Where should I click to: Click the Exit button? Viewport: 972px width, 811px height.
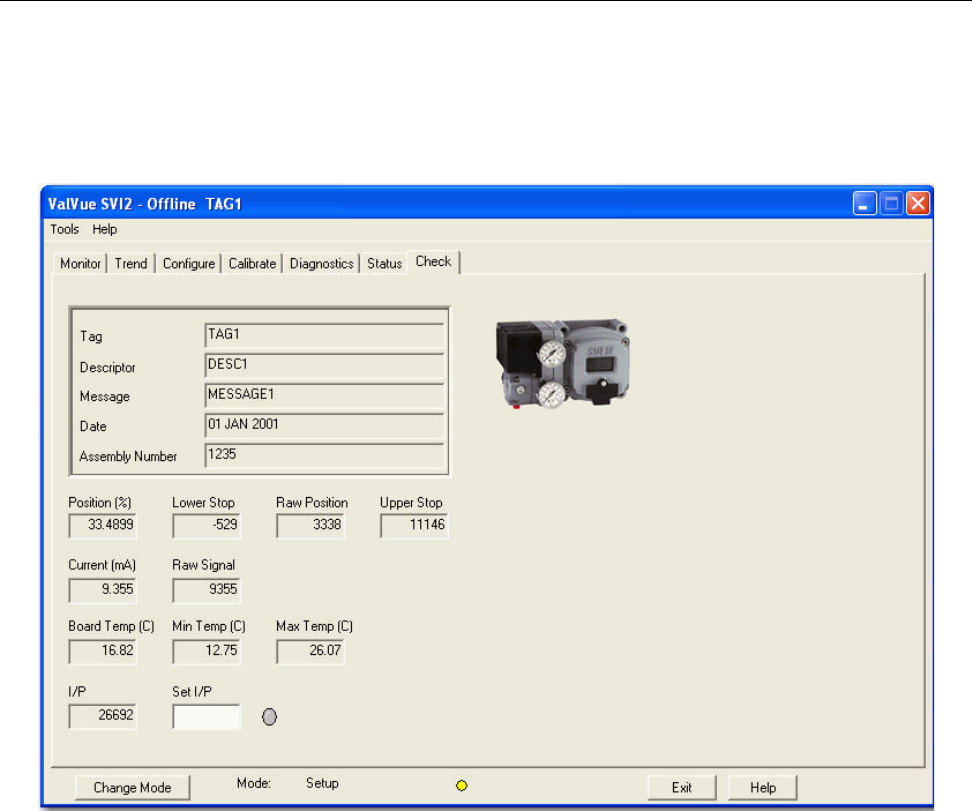tap(682, 788)
